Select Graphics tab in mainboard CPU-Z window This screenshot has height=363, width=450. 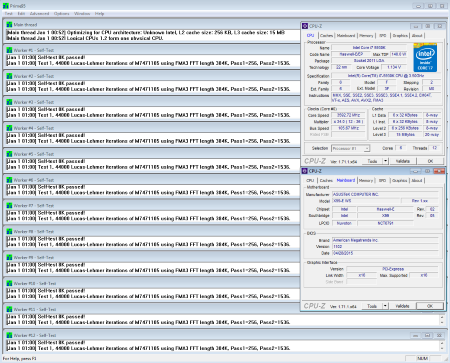point(400,180)
